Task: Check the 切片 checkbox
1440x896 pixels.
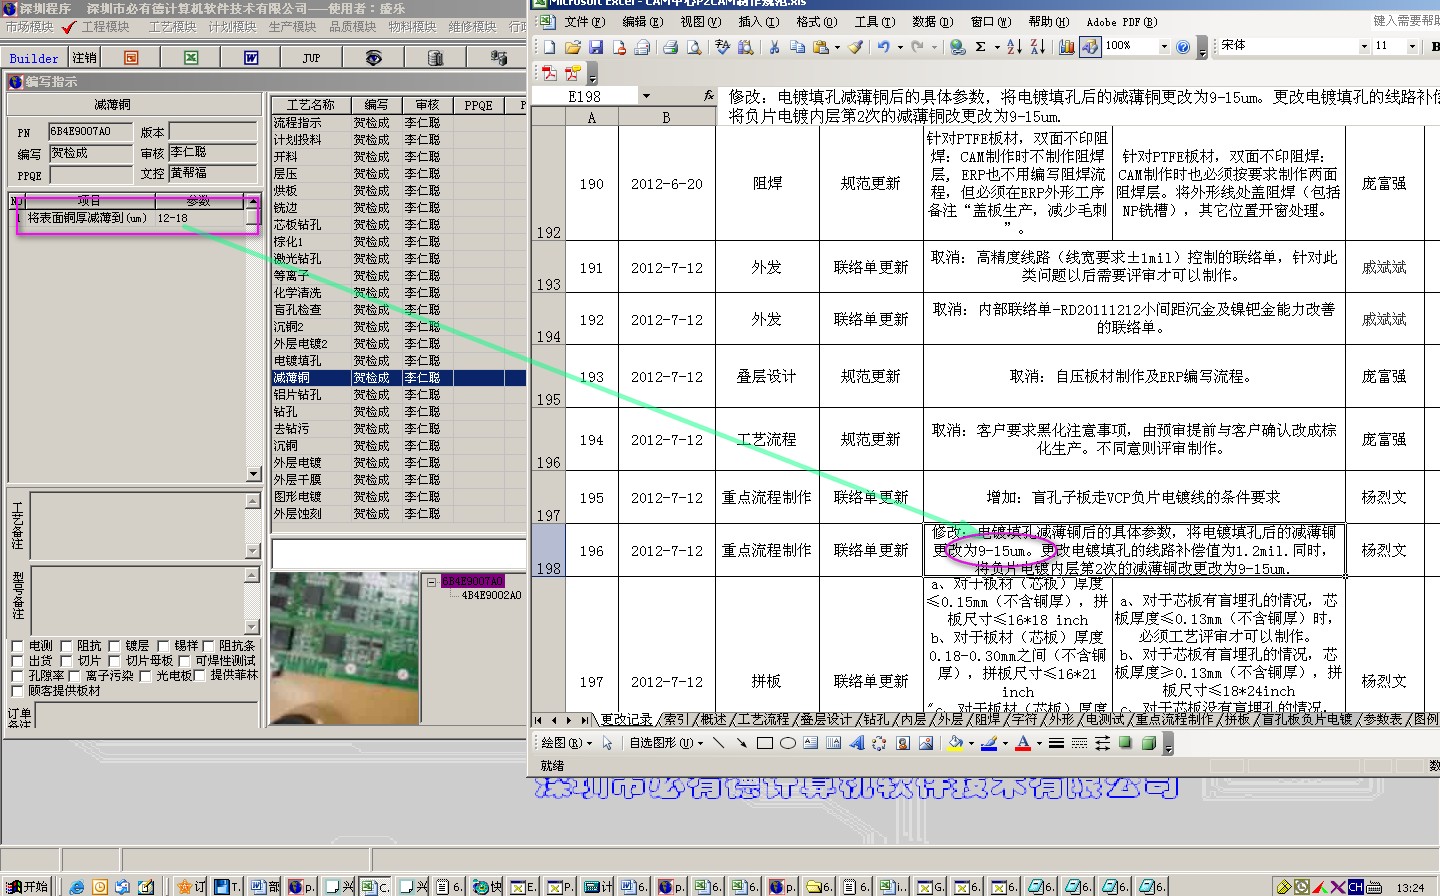Action: pos(66,661)
